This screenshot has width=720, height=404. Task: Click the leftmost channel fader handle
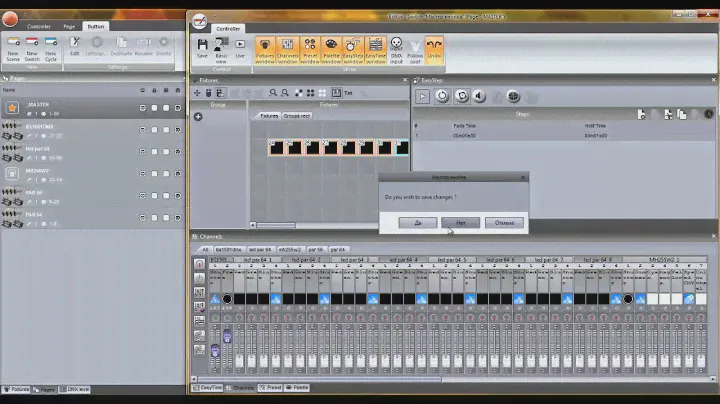[215, 349]
